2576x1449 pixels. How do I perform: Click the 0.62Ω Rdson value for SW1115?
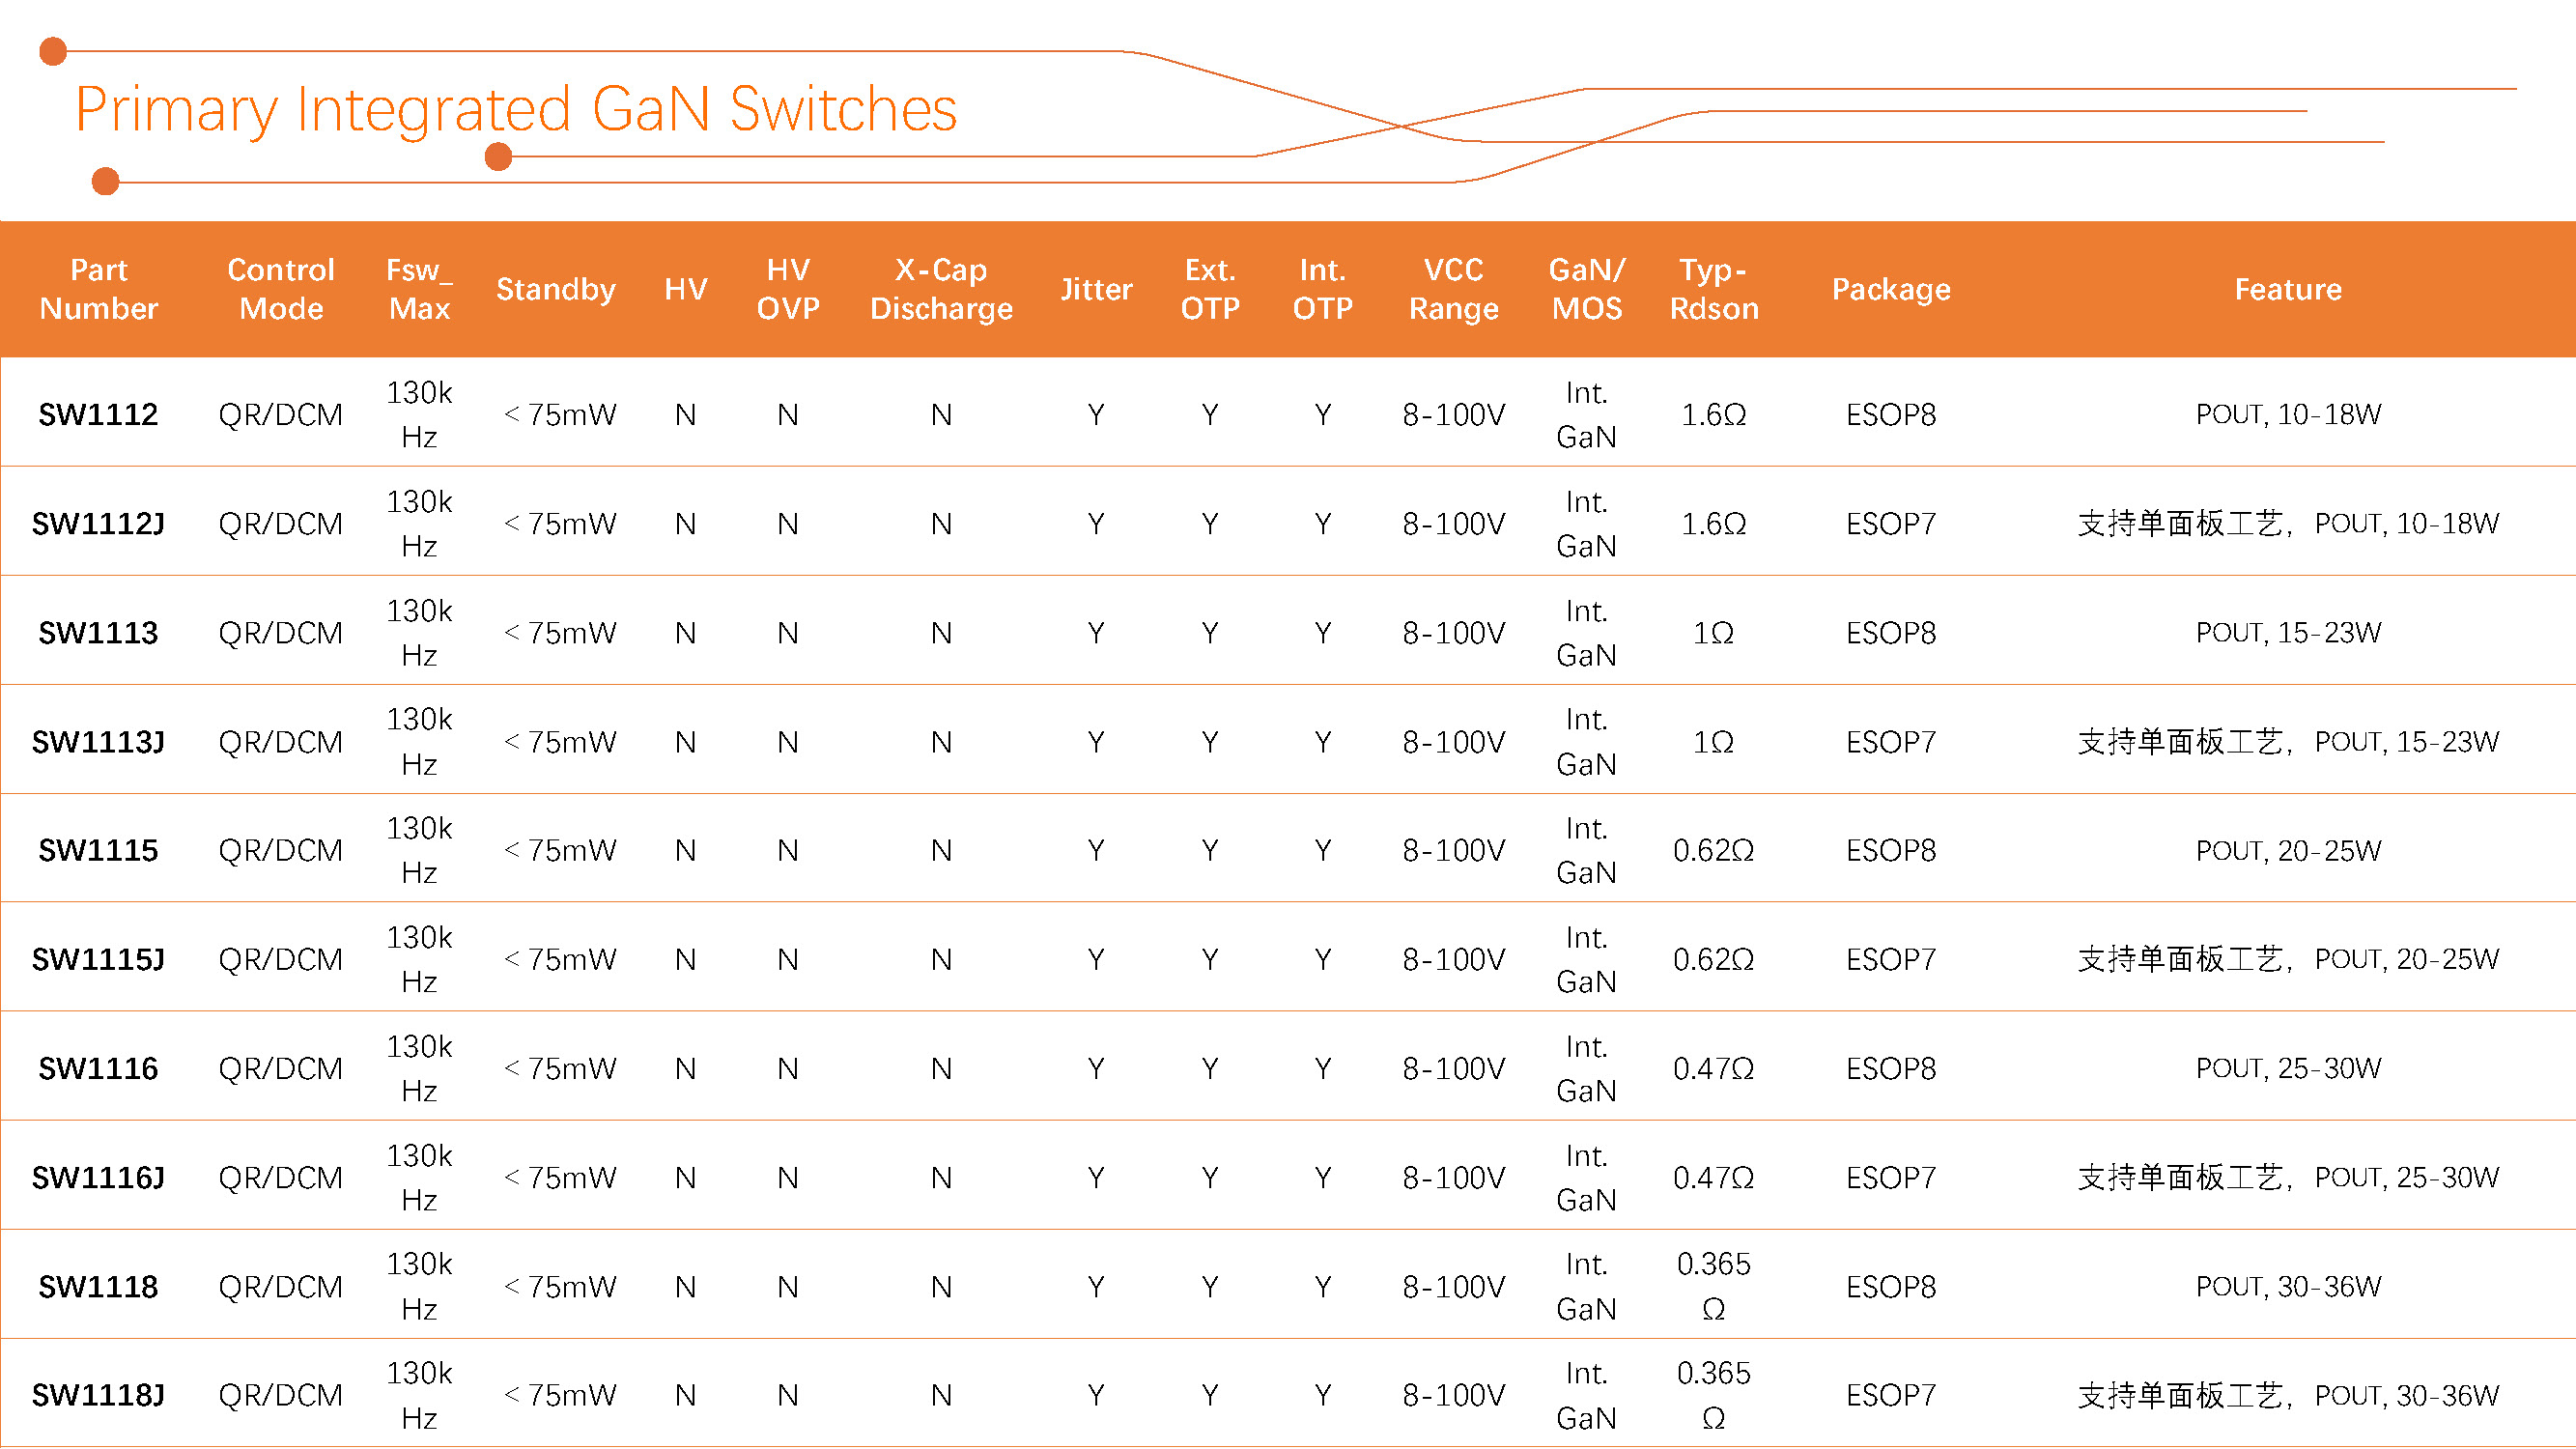1713,849
